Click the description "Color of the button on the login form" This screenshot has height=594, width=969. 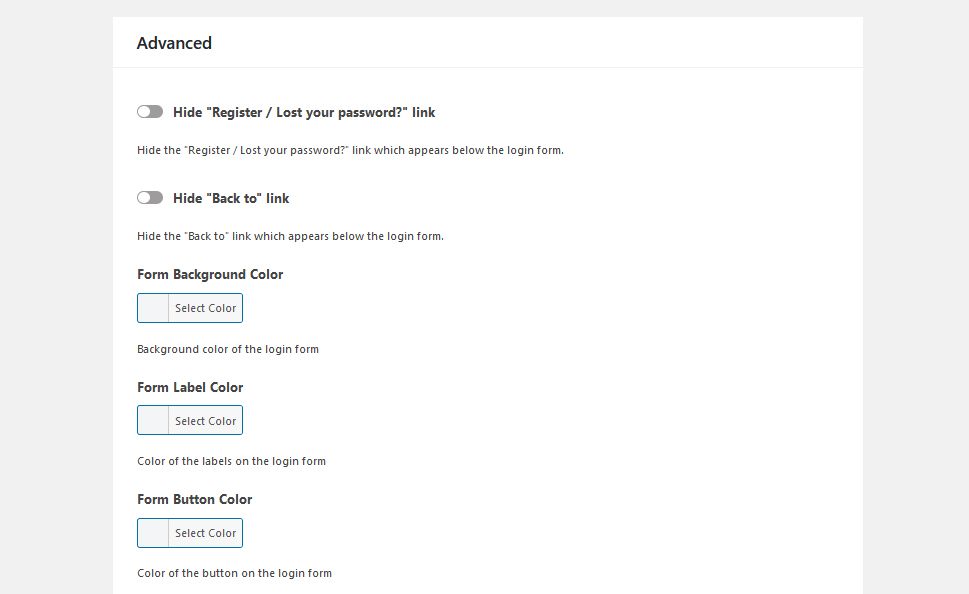point(234,573)
